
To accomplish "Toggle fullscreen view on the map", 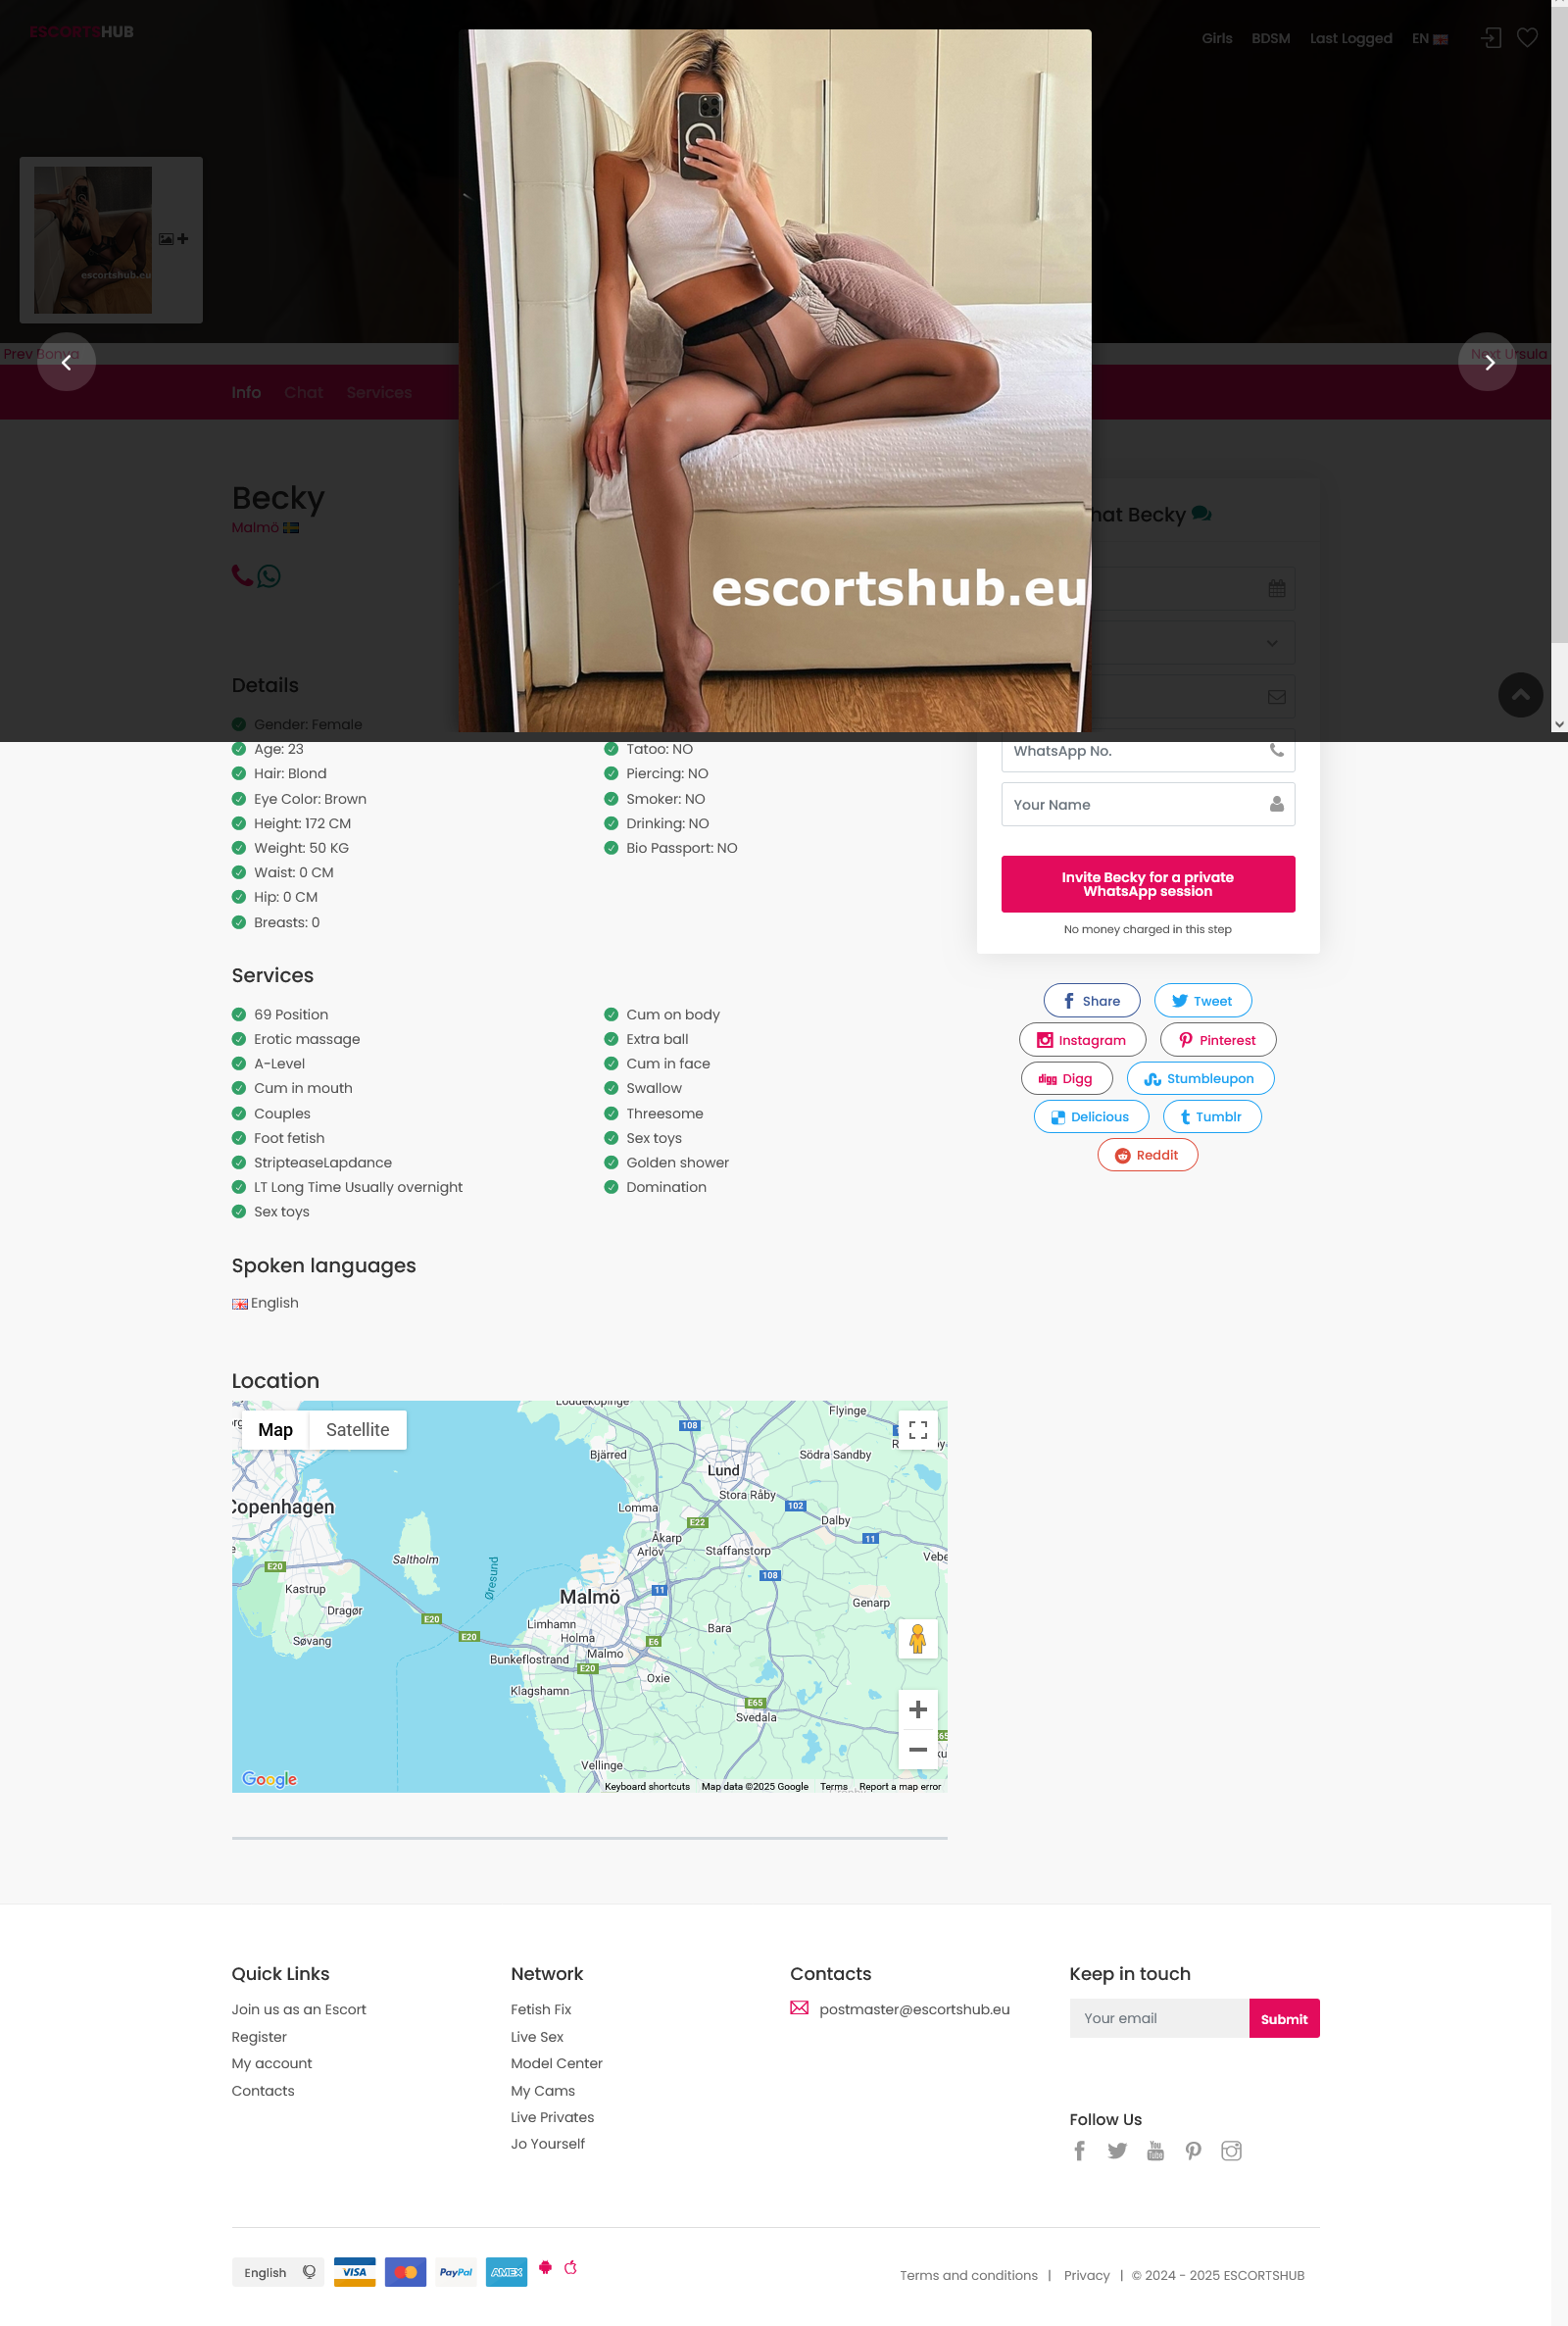I will point(917,1430).
